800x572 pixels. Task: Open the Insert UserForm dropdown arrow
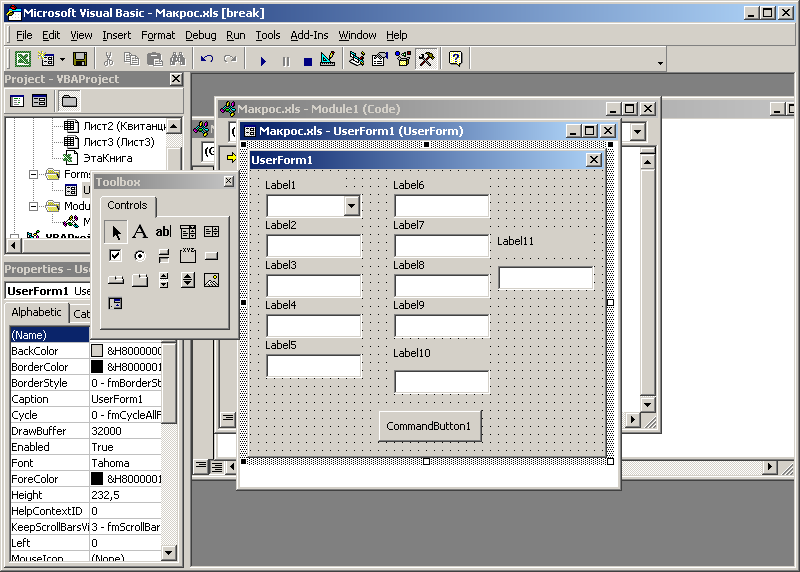click(x=62, y=60)
